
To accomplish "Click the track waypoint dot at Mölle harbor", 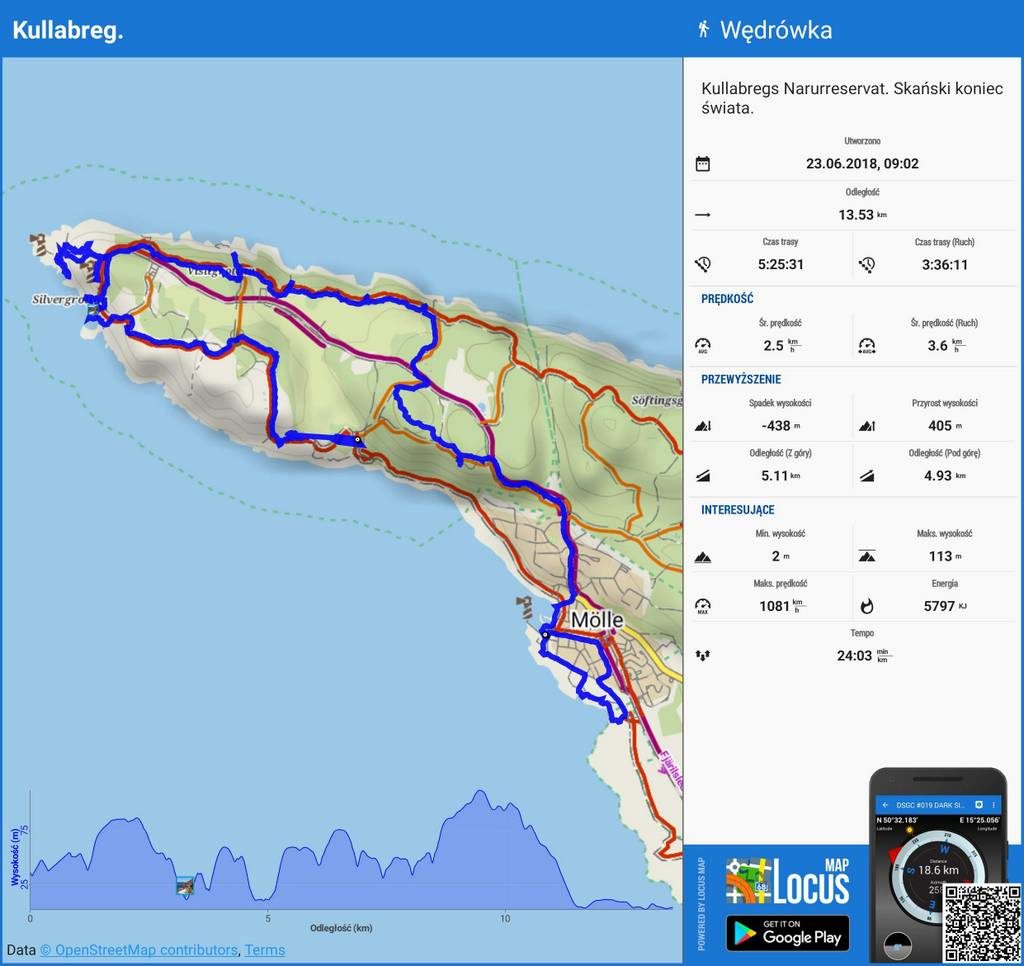I will coord(545,634).
